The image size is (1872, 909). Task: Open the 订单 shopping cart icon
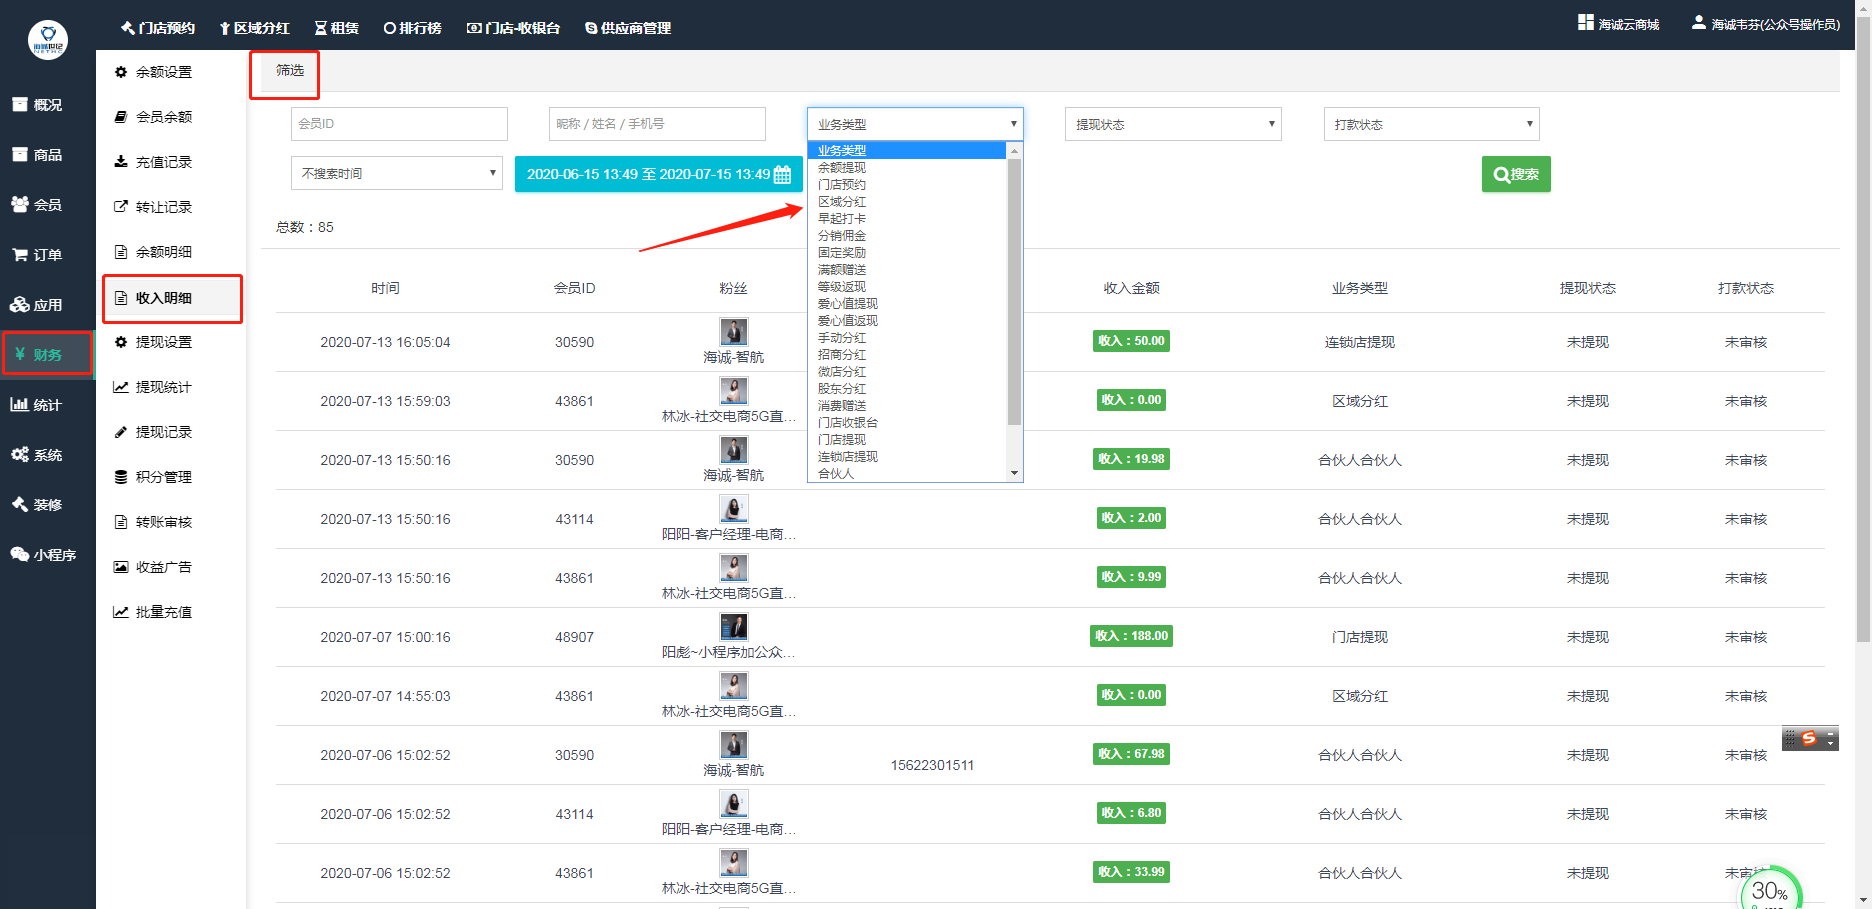(x=20, y=254)
